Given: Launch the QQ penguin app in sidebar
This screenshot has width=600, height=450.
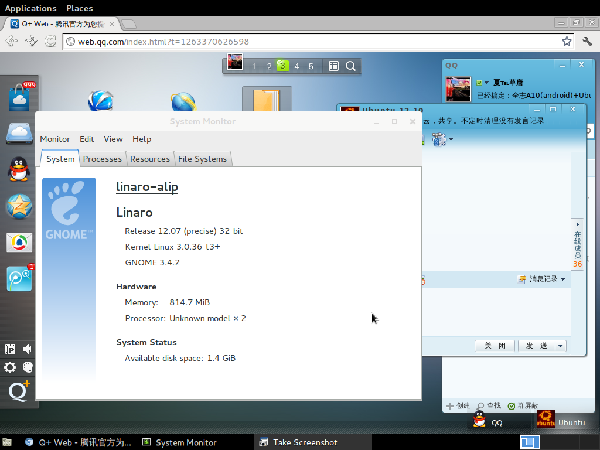Looking at the screenshot, I should click(19, 169).
